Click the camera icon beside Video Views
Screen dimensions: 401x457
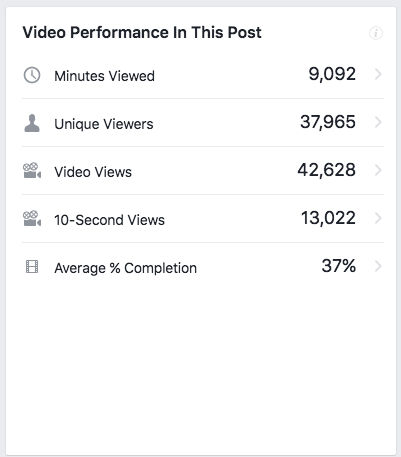coord(32,171)
